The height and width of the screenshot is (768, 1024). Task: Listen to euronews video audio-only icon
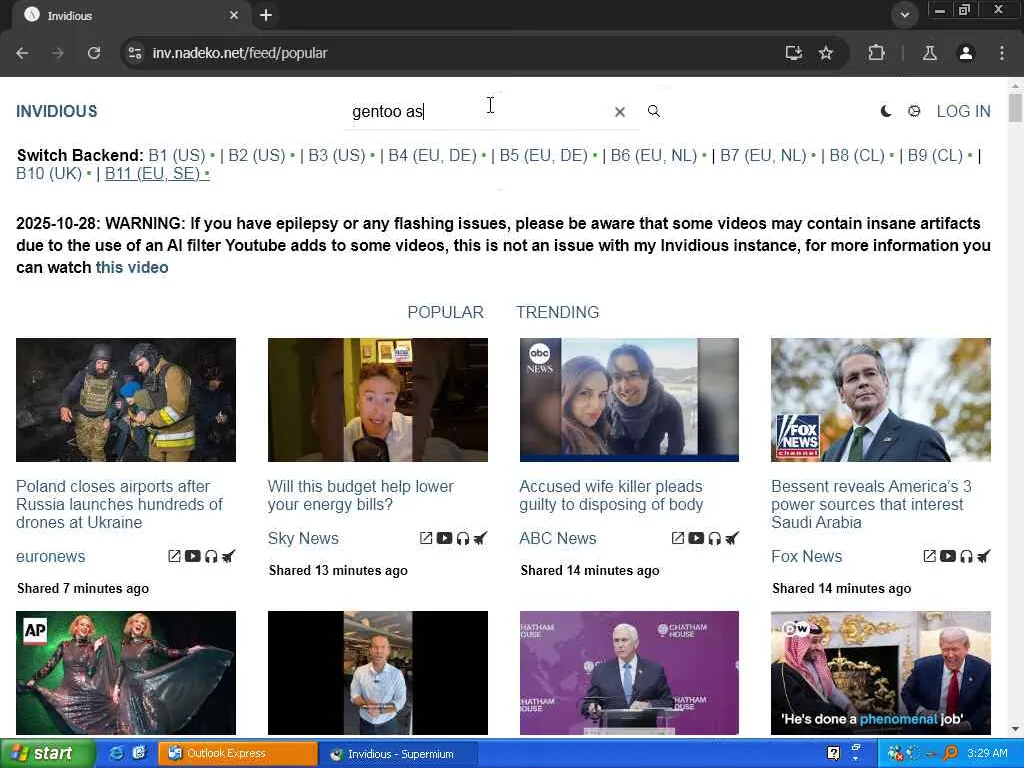click(x=211, y=556)
